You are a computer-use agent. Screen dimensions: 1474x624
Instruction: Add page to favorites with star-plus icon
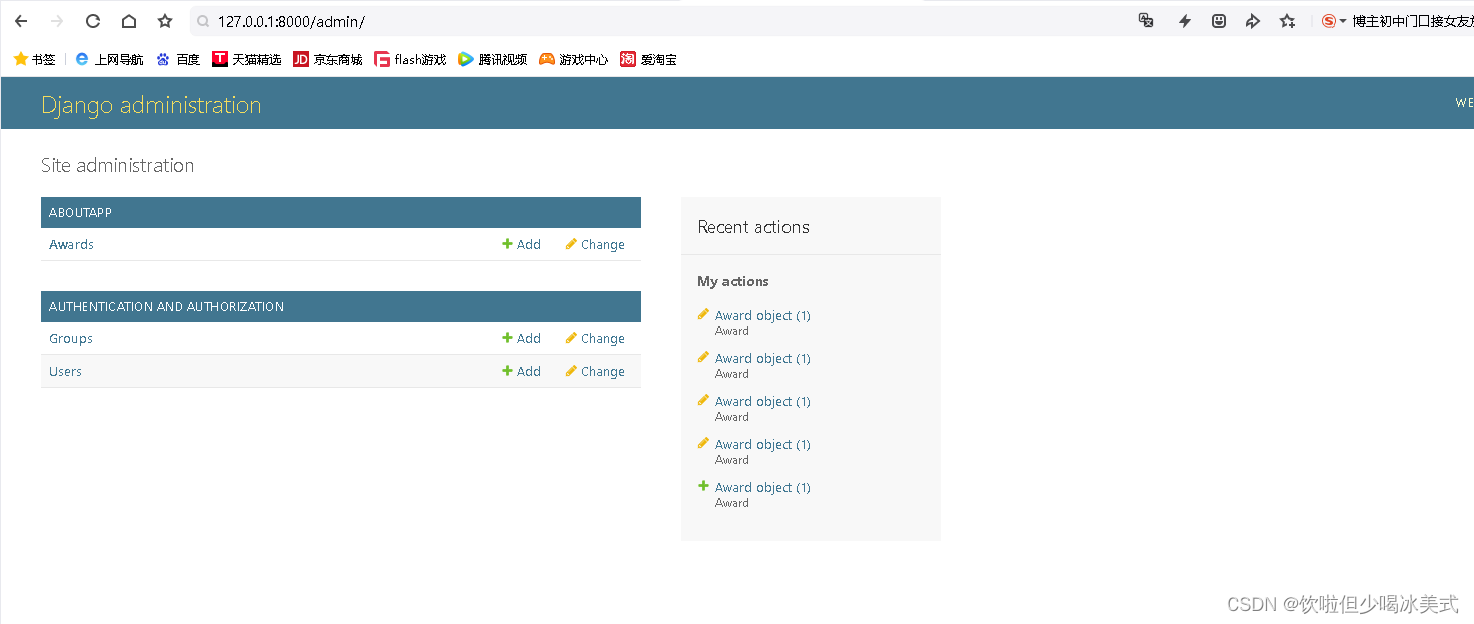(x=1288, y=21)
